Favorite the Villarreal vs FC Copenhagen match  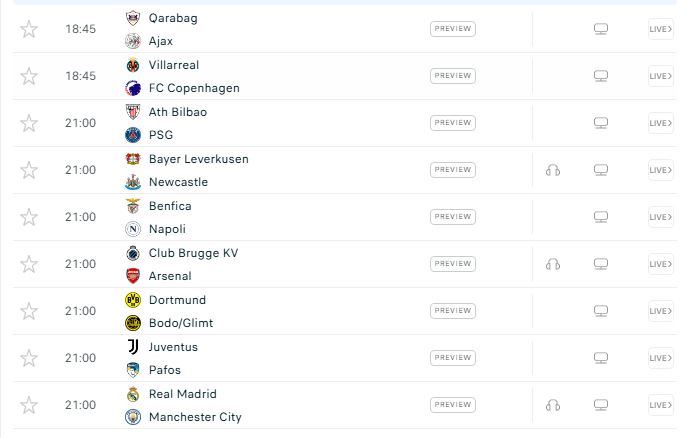tap(29, 76)
